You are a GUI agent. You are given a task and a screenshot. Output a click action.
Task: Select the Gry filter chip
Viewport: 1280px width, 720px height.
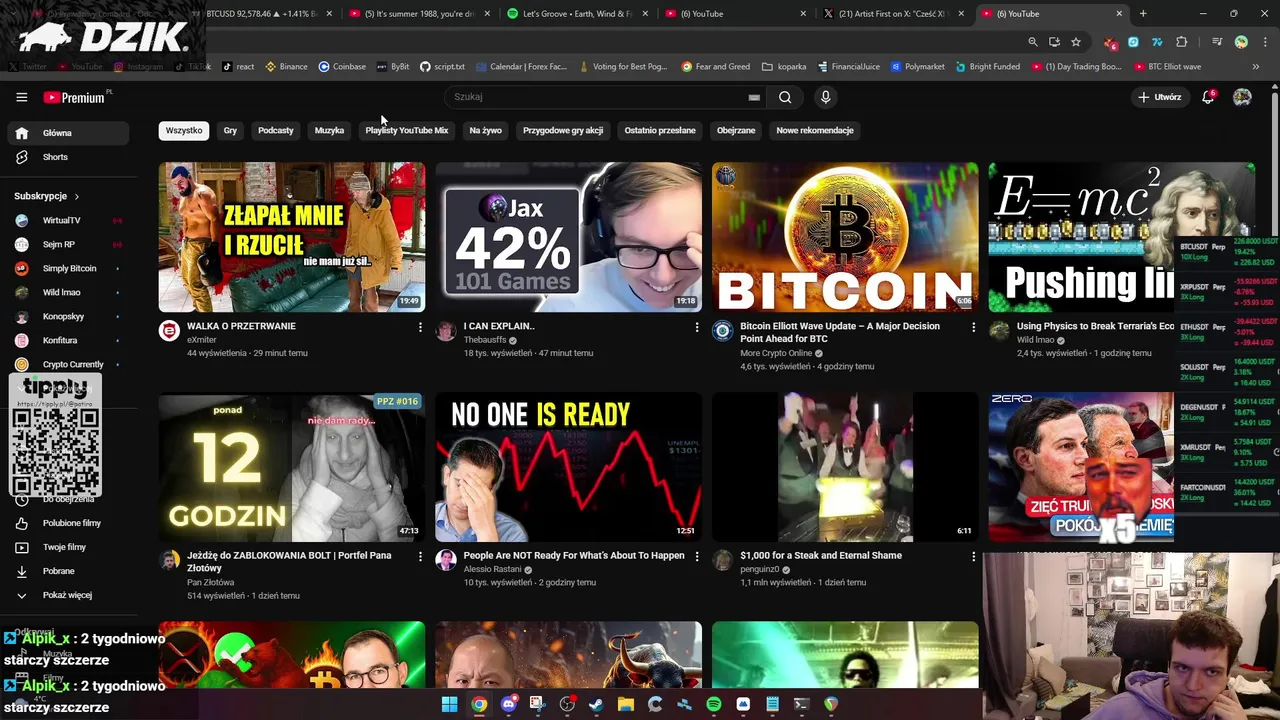[230, 130]
